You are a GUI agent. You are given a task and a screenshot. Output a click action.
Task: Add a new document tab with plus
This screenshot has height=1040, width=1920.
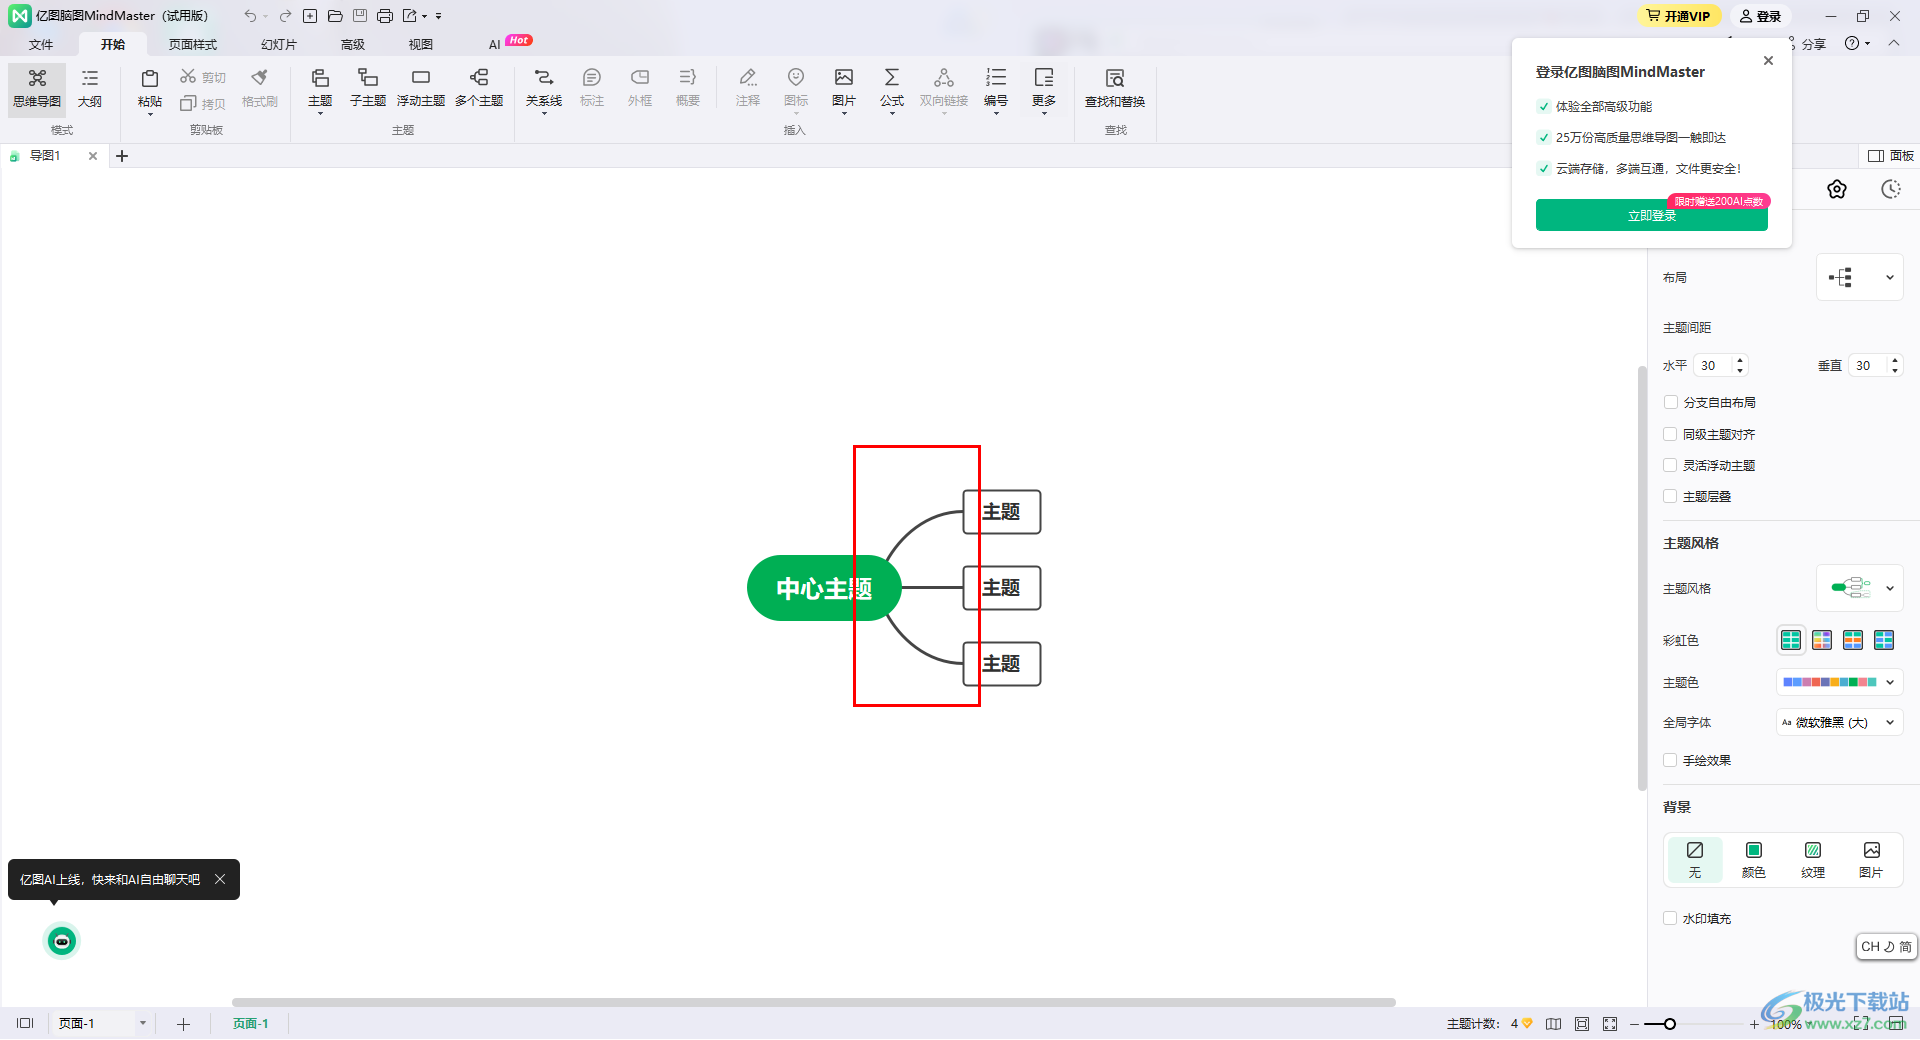pos(122,156)
